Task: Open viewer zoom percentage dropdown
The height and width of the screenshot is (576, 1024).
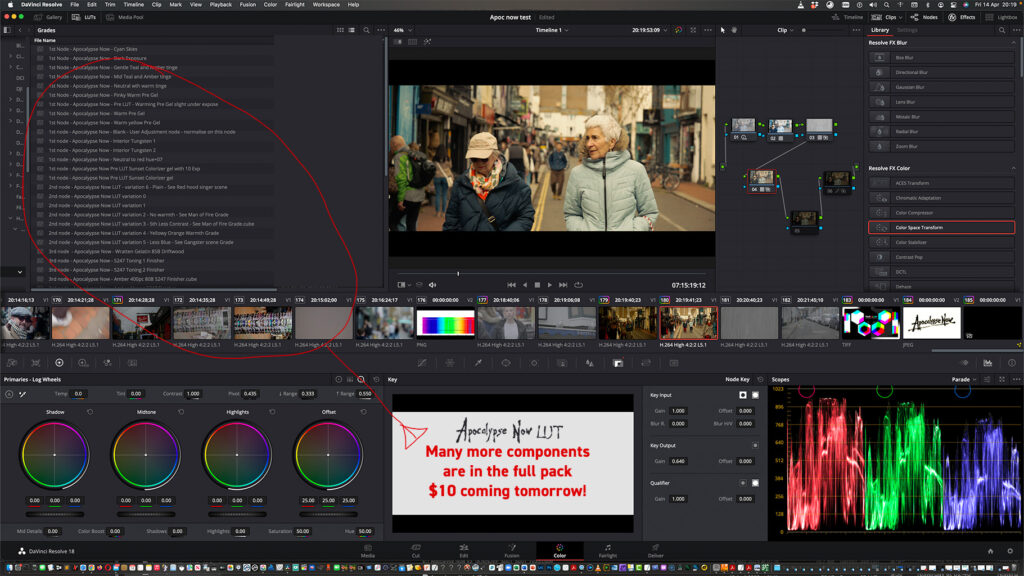Action: click(x=403, y=30)
